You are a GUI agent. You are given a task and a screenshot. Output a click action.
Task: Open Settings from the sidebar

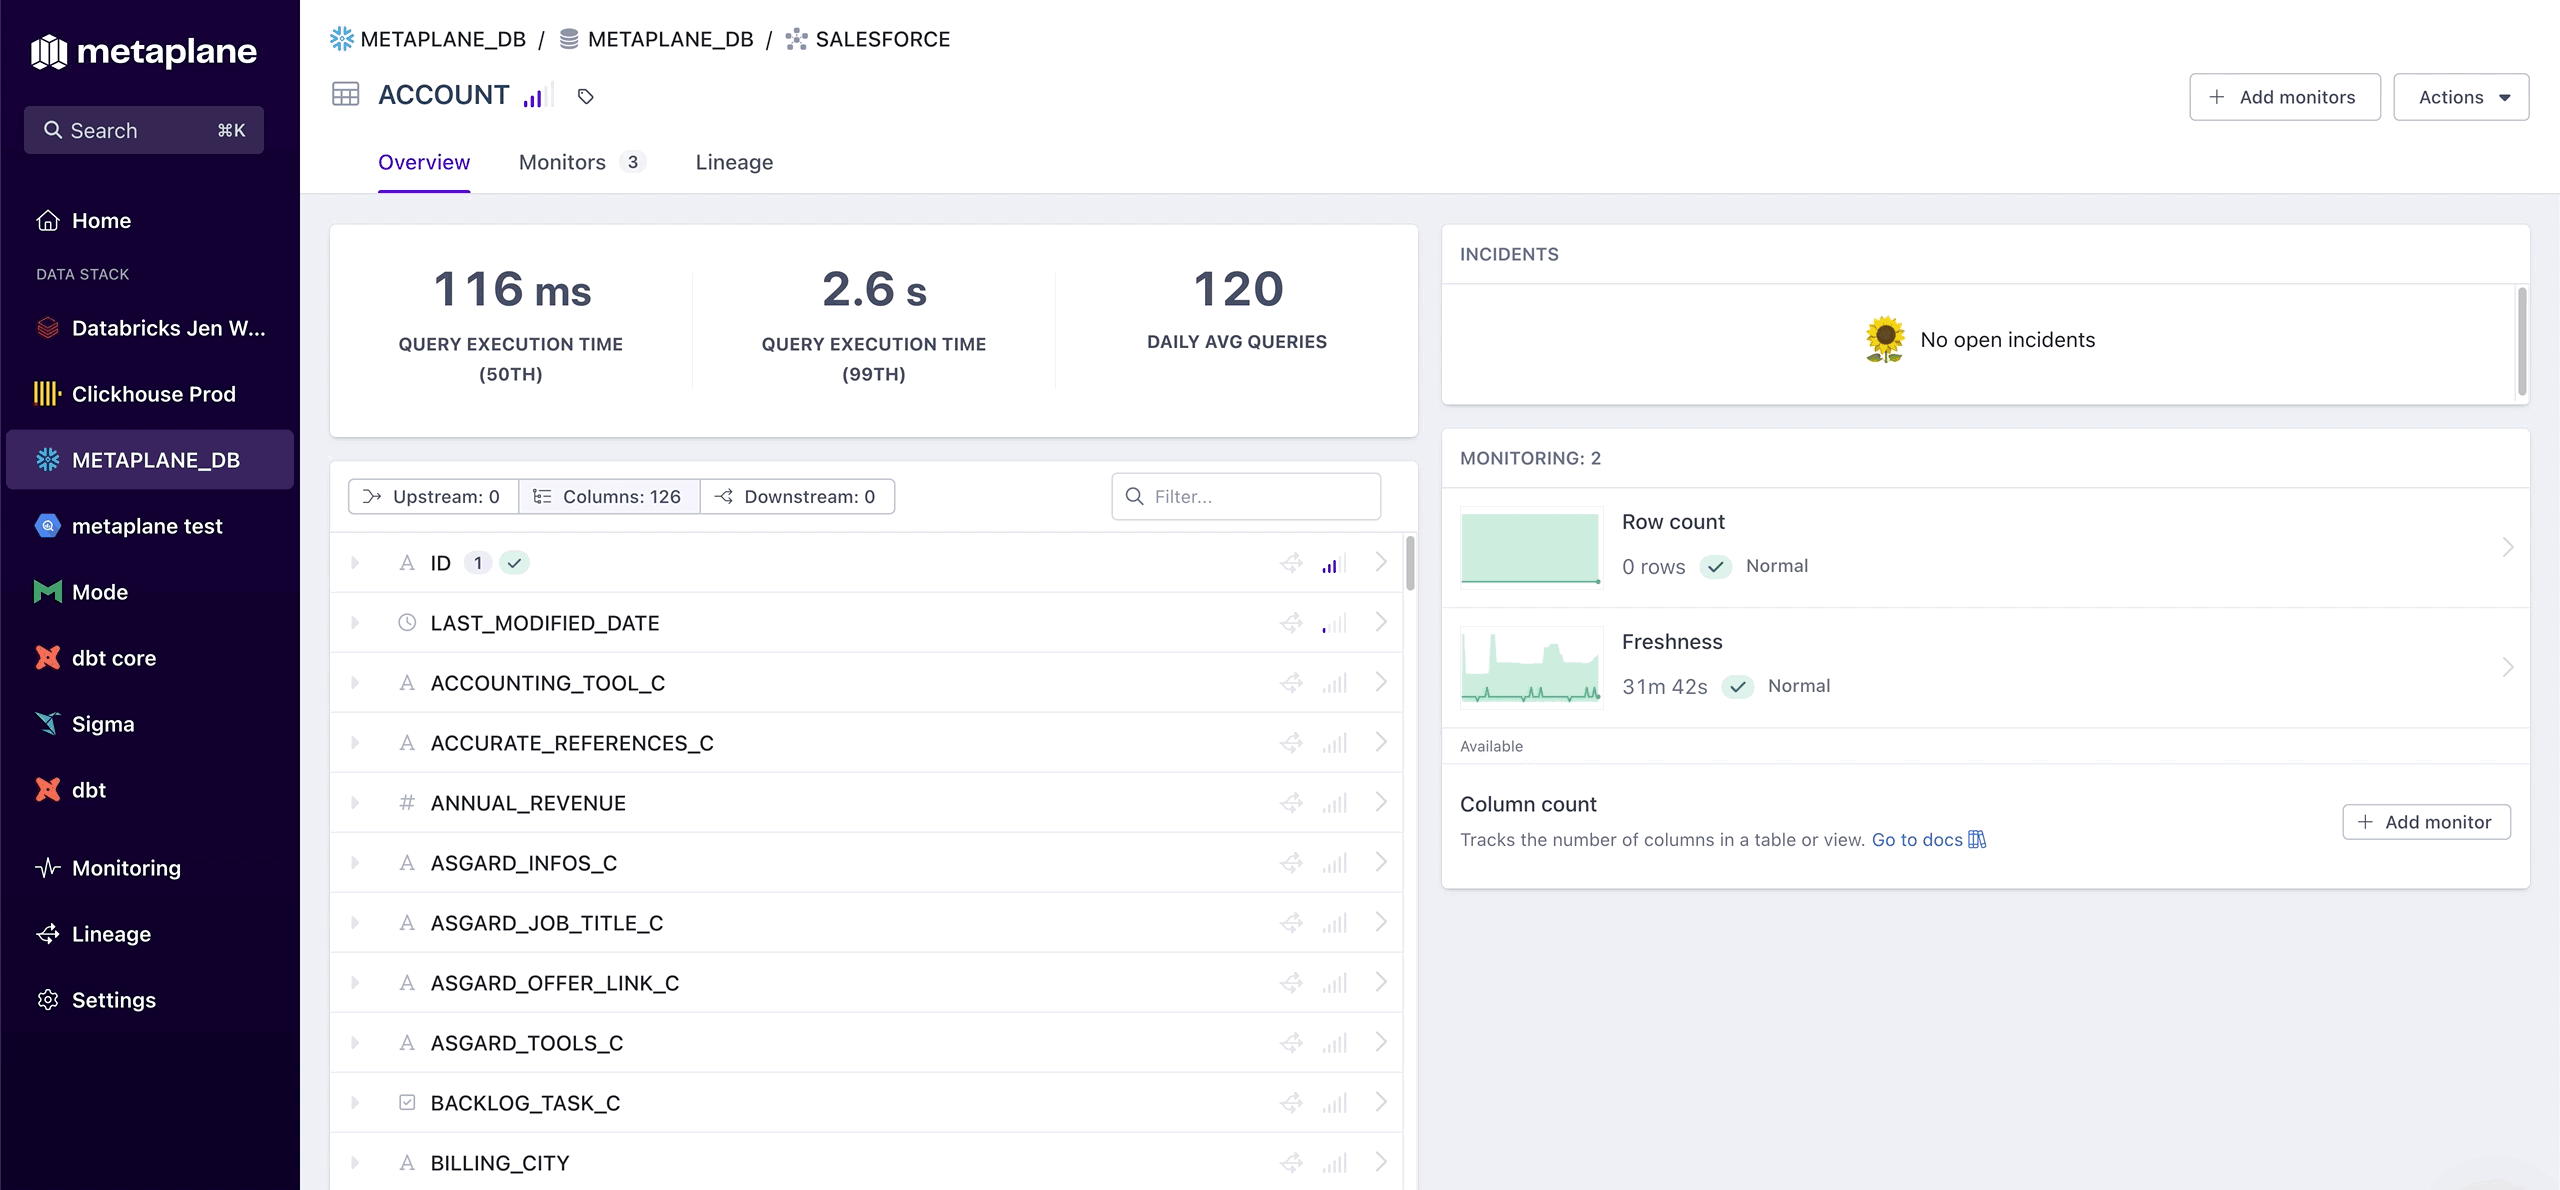(113, 1000)
